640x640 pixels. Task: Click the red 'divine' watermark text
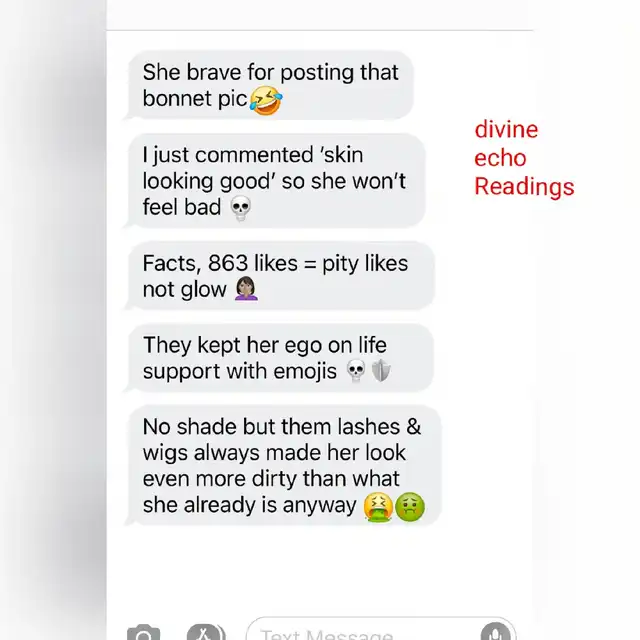point(506,130)
